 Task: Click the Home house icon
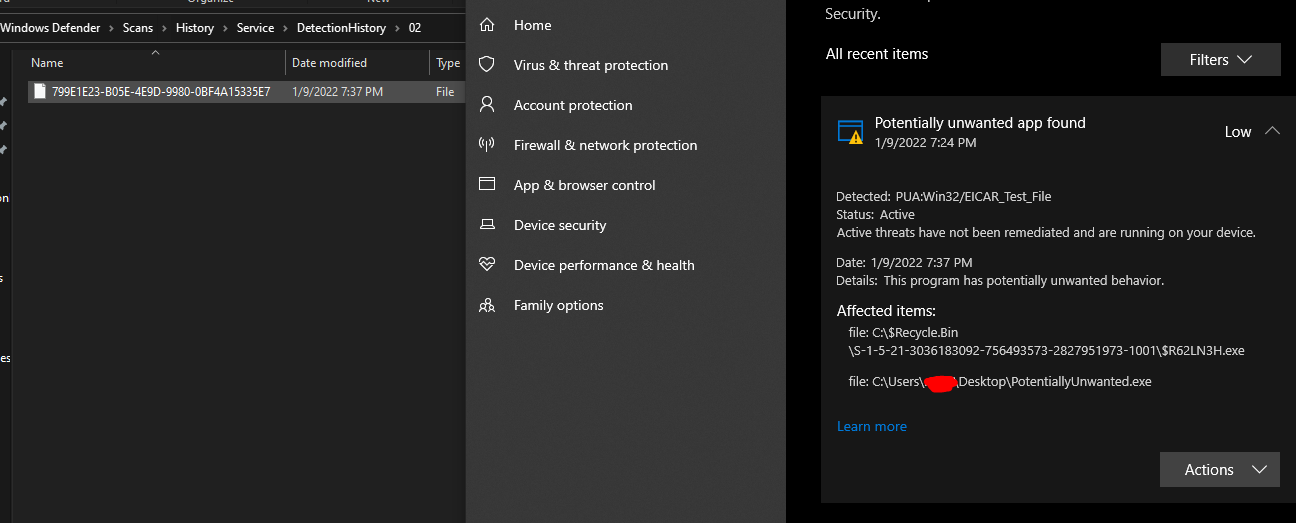487,24
